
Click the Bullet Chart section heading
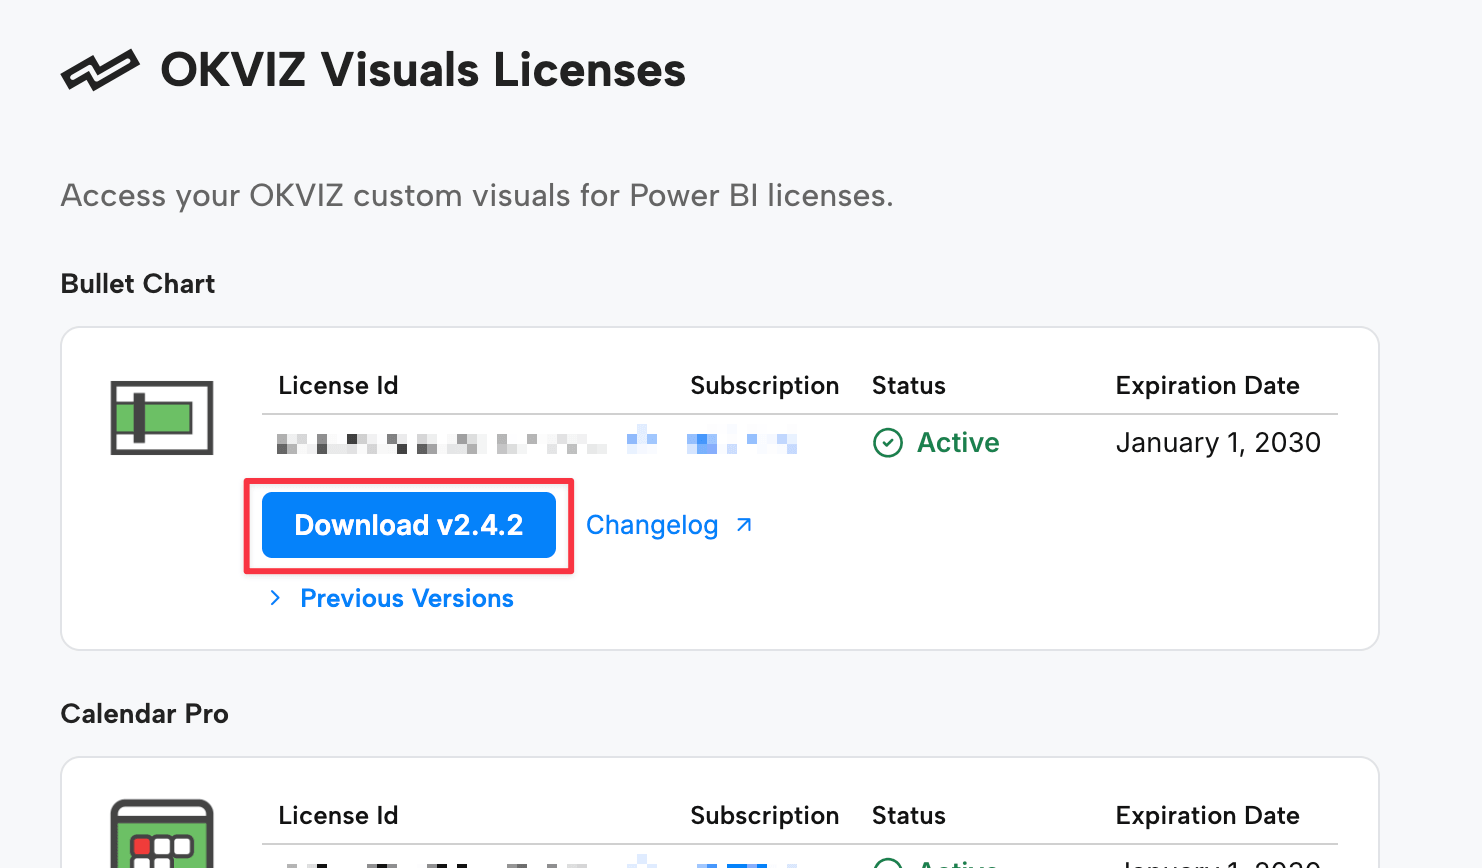click(x=138, y=284)
